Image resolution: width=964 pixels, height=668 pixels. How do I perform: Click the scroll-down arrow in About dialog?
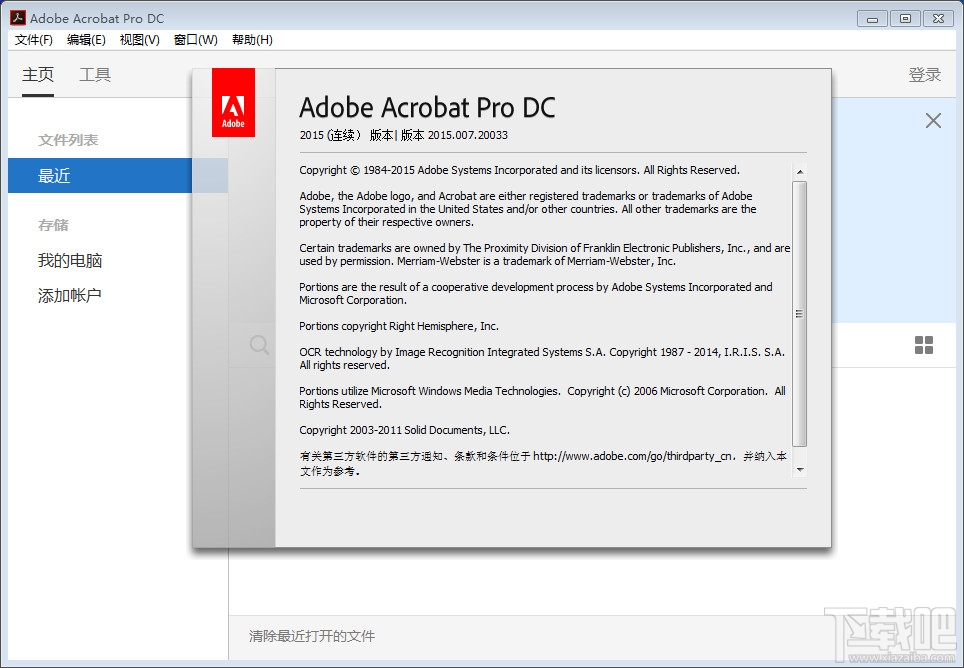pos(799,470)
